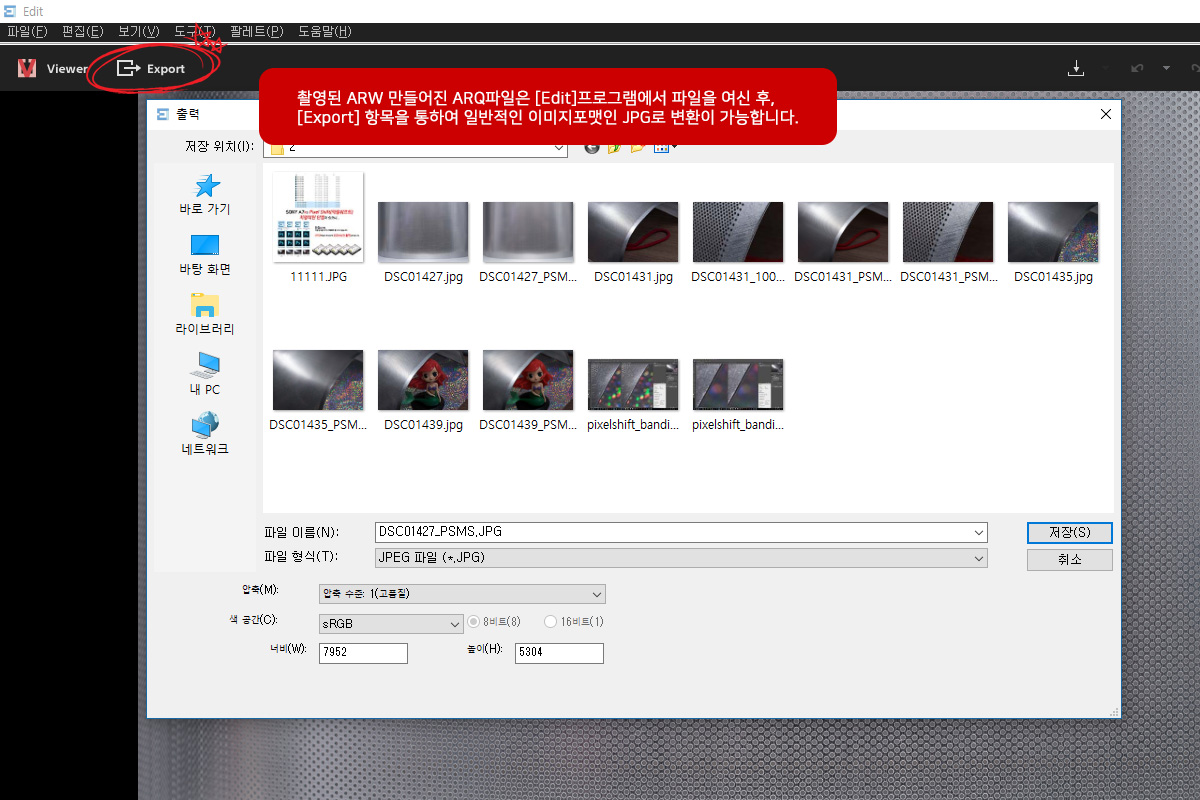Screen dimensions: 1200x800
Task: Open the Viewer application icon
Action: (x=28, y=68)
